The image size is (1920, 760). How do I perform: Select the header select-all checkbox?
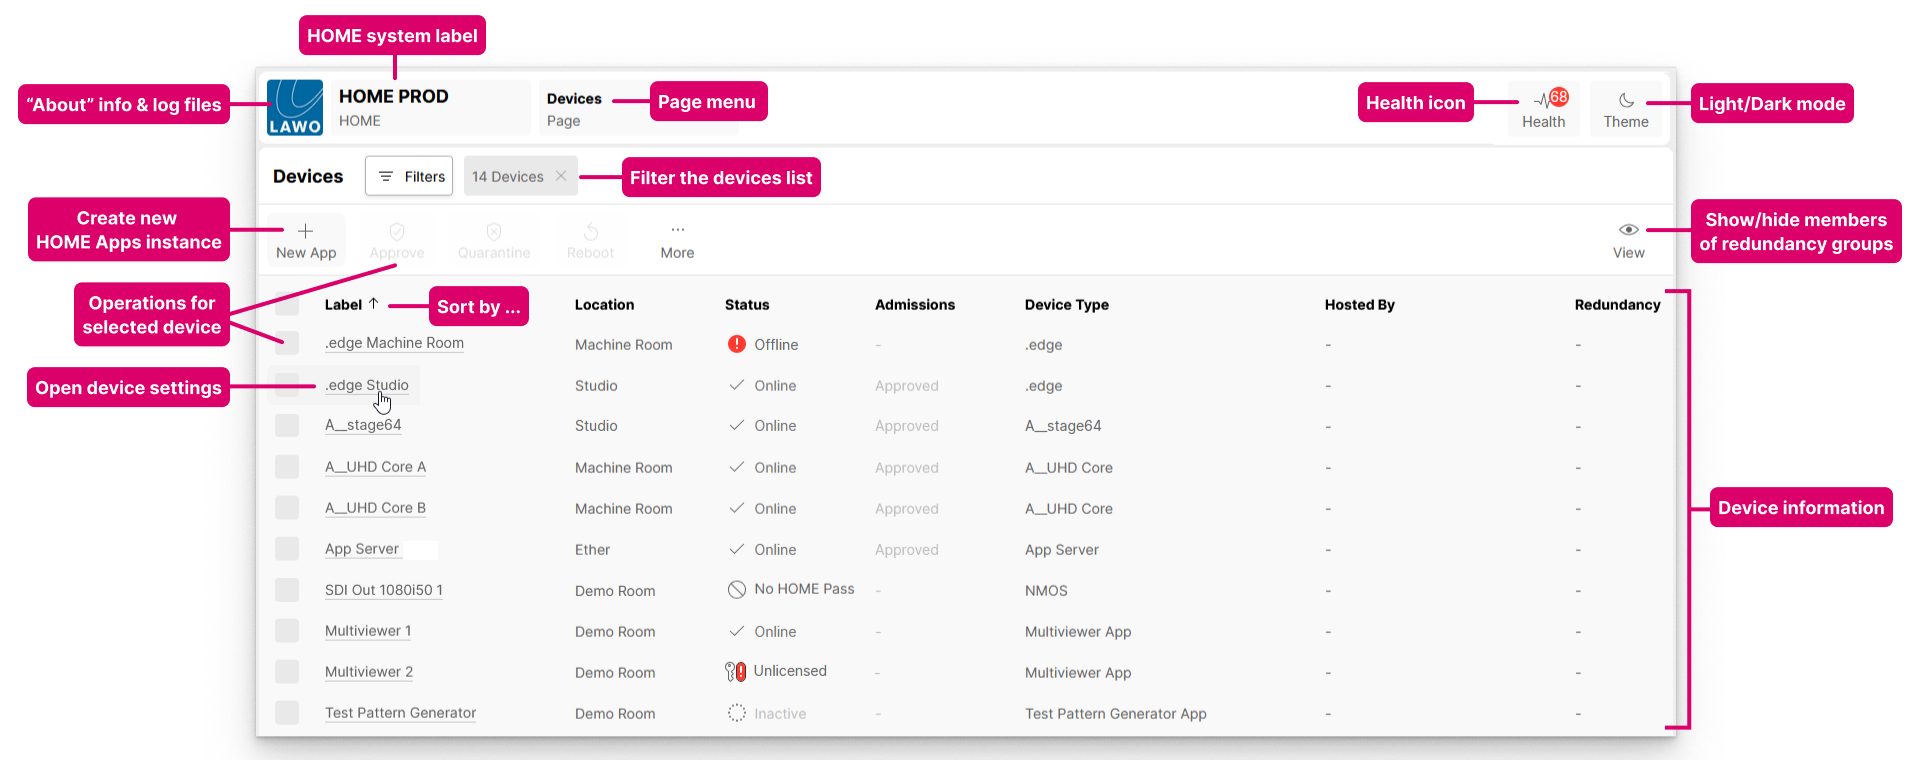click(x=287, y=304)
